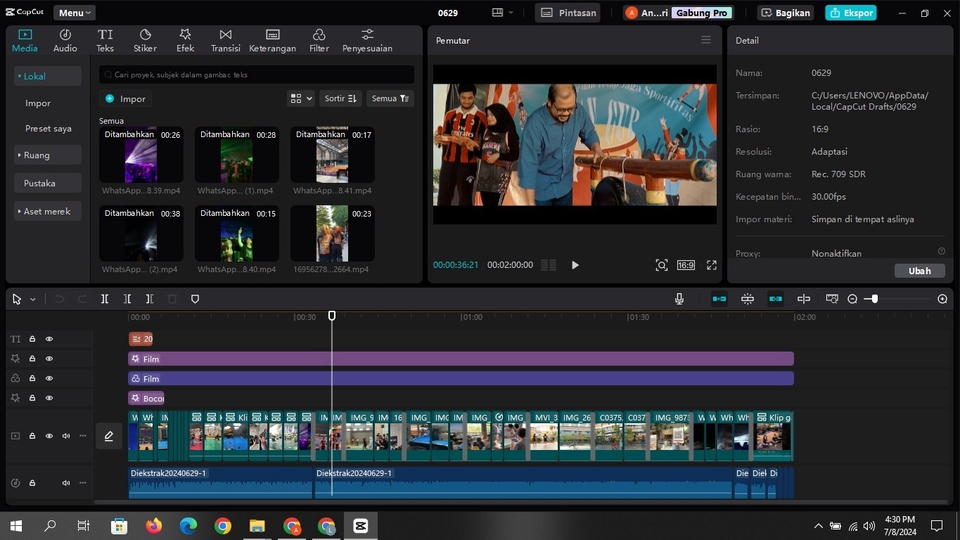
Task: Open the Keterangan captions tab
Action: click(x=272, y=40)
